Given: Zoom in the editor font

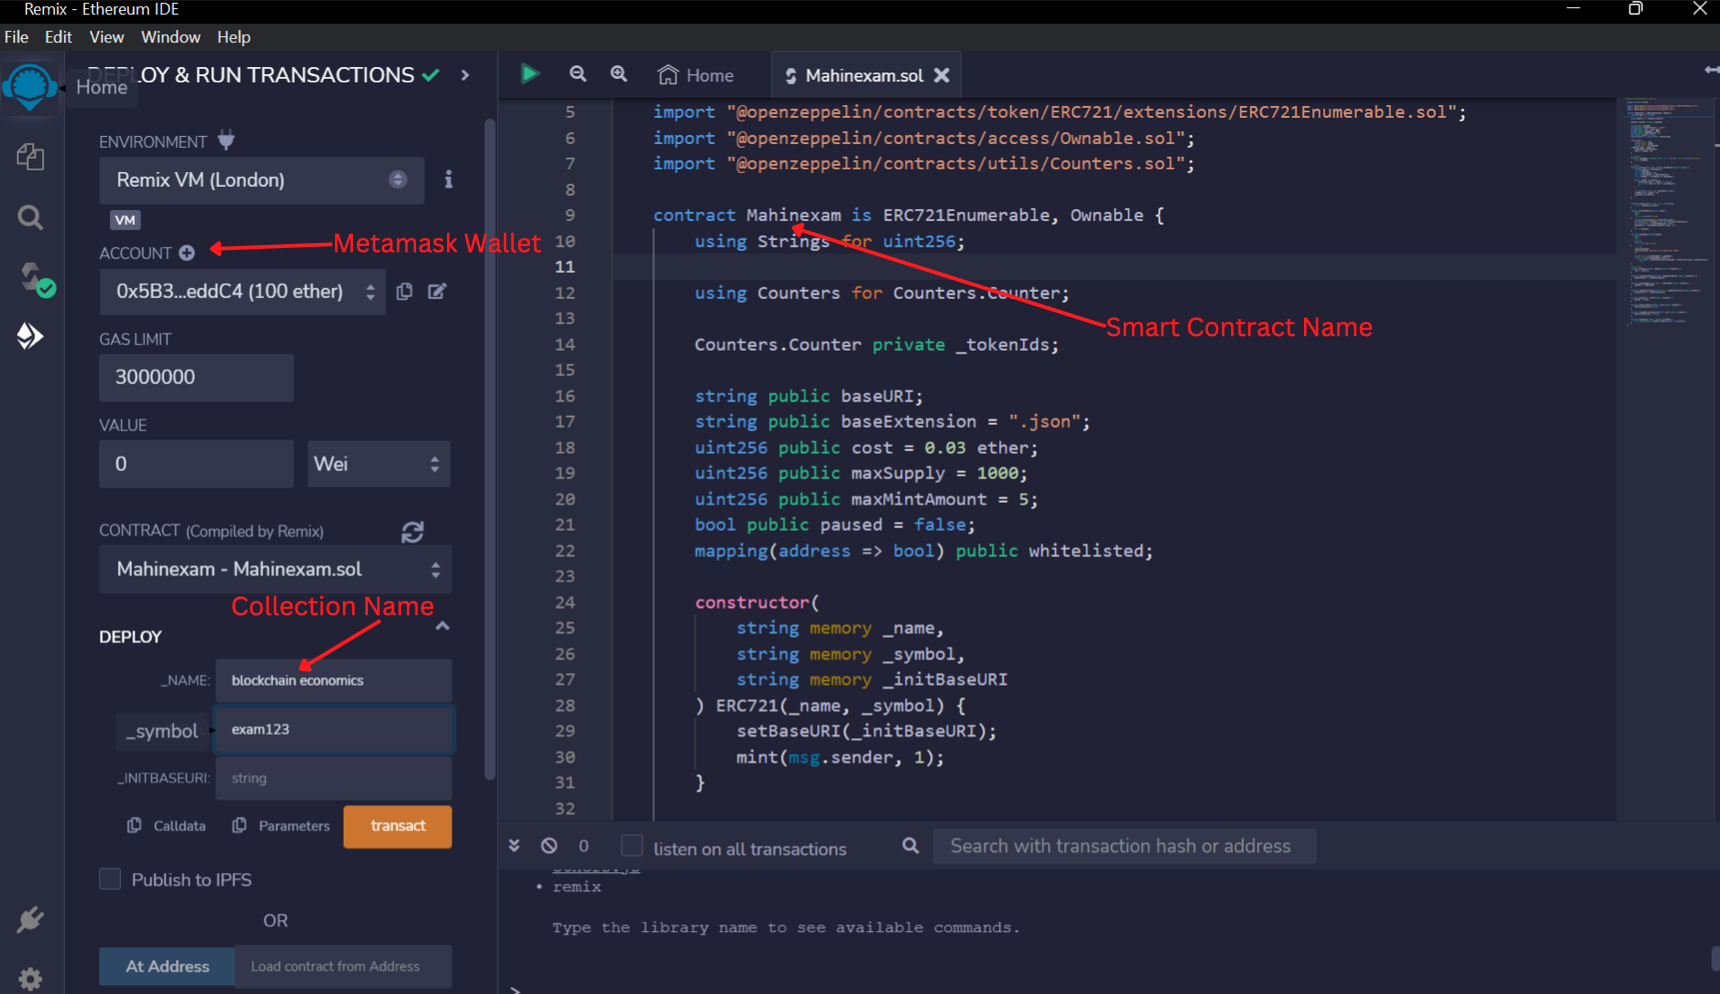Looking at the screenshot, I should [x=619, y=74].
